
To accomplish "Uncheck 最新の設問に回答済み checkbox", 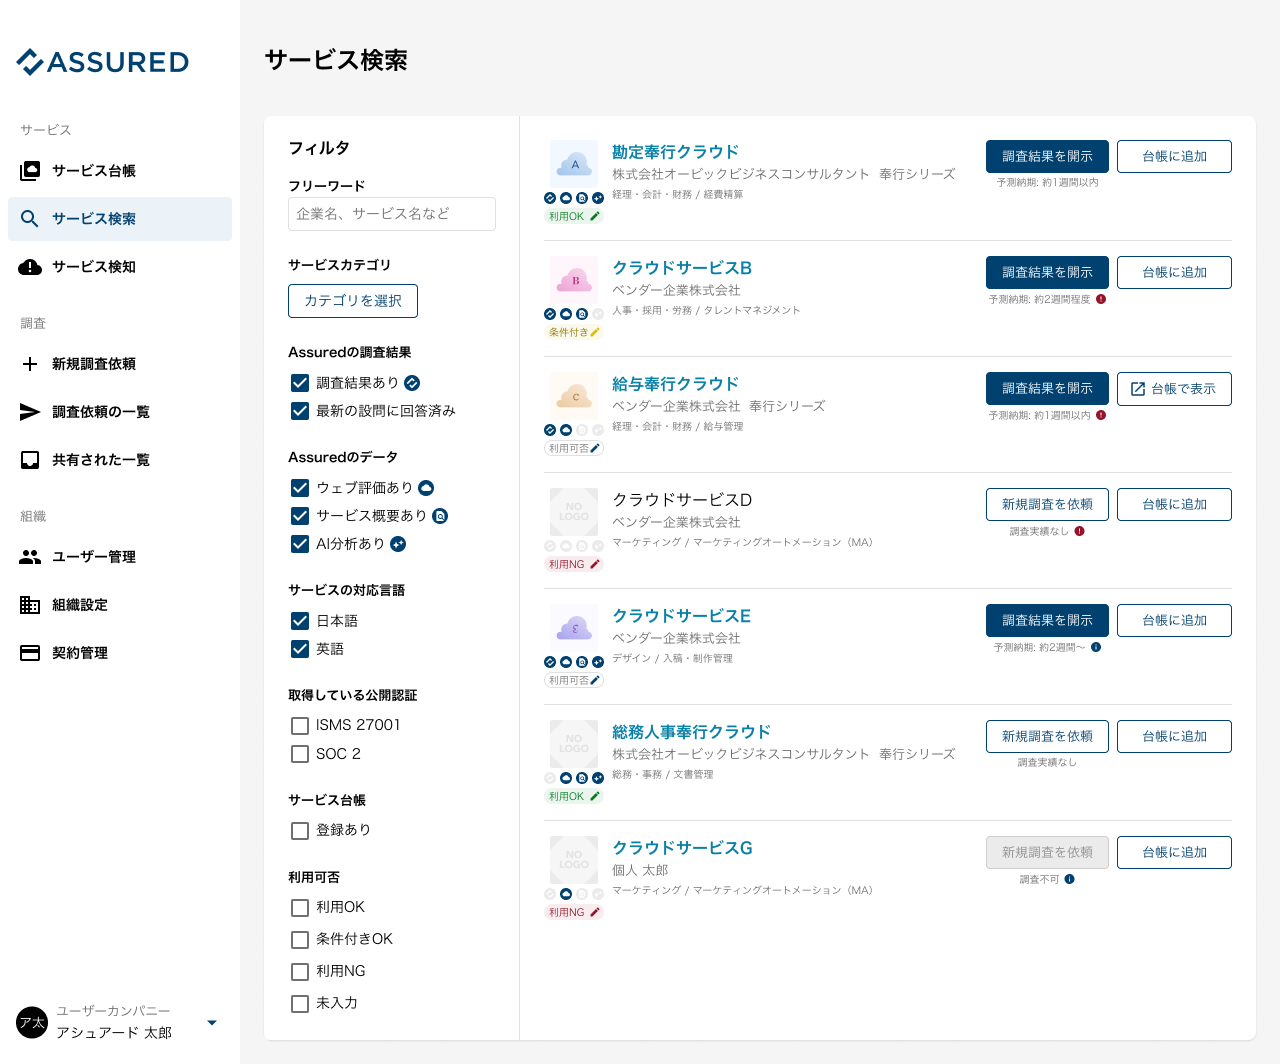I will coord(300,411).
